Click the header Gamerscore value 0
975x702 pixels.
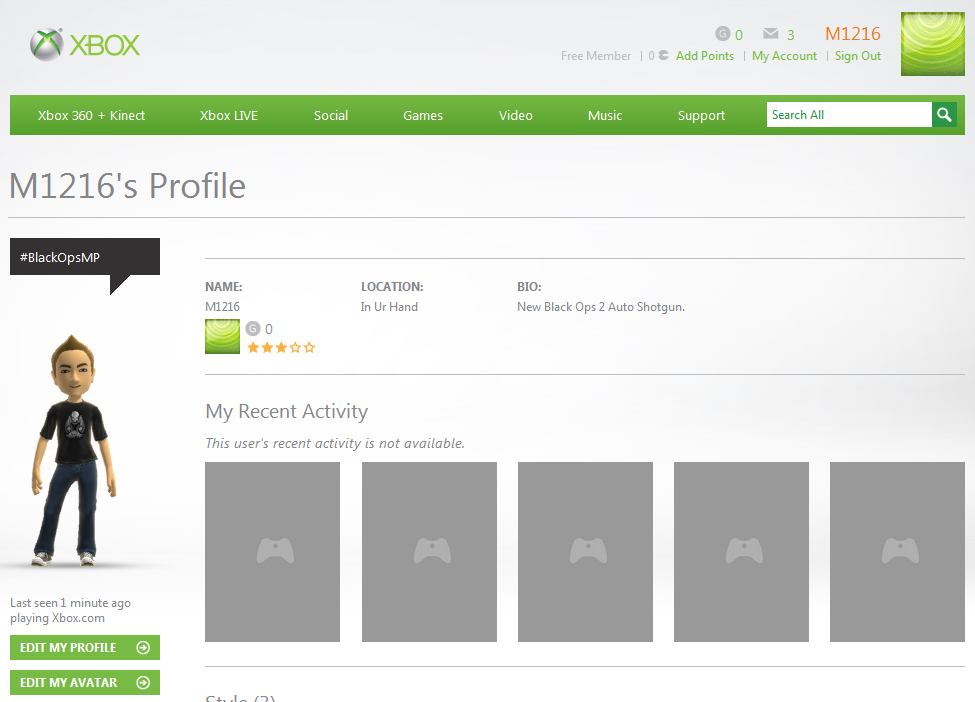[x=739, y=35]
